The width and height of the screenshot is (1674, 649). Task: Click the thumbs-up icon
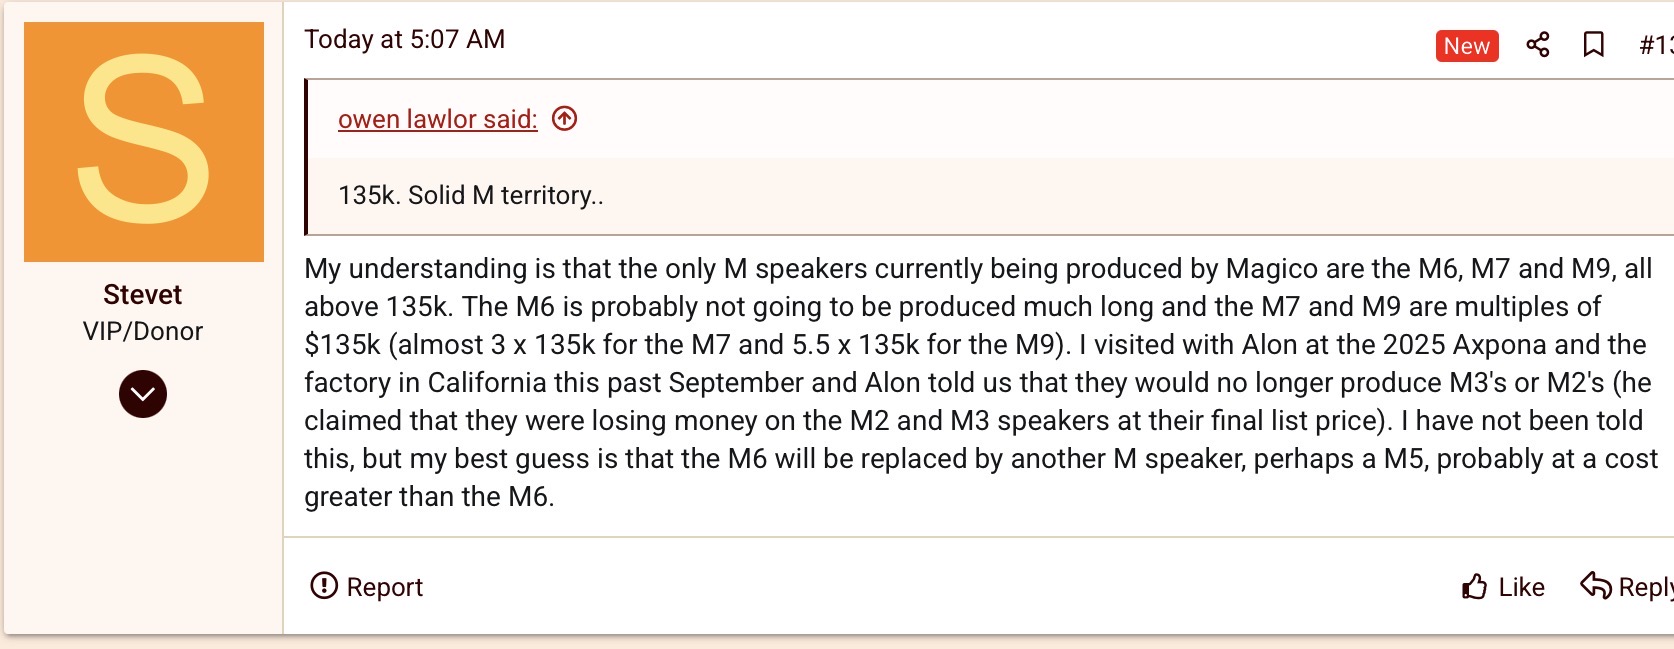click(x=1474, y=587)
